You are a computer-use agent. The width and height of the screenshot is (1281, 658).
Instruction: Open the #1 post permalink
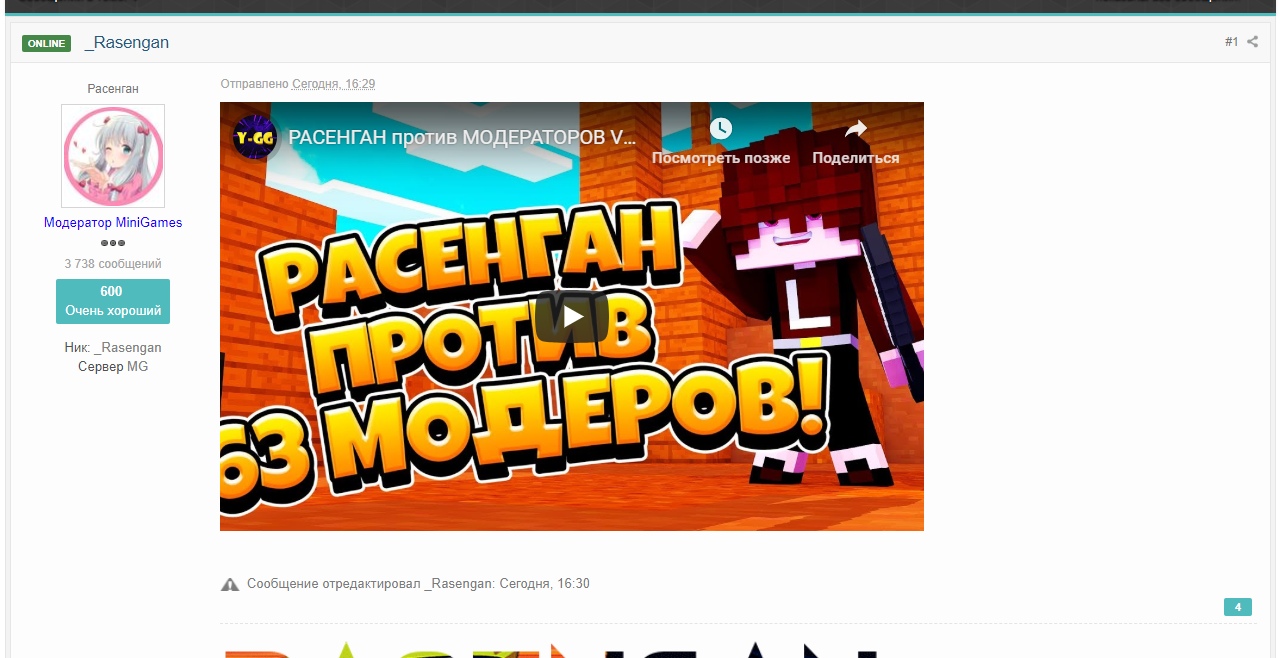click(1231, 42)
